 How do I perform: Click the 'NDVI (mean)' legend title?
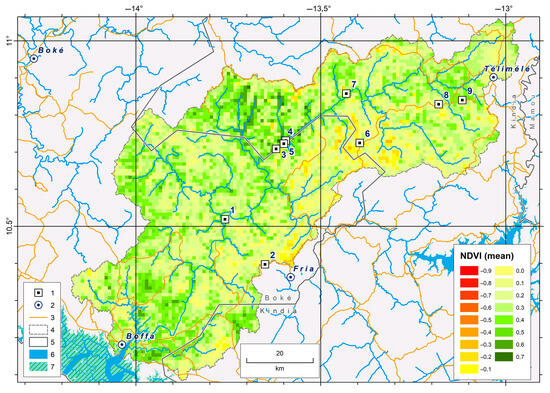tap(487, 256)
